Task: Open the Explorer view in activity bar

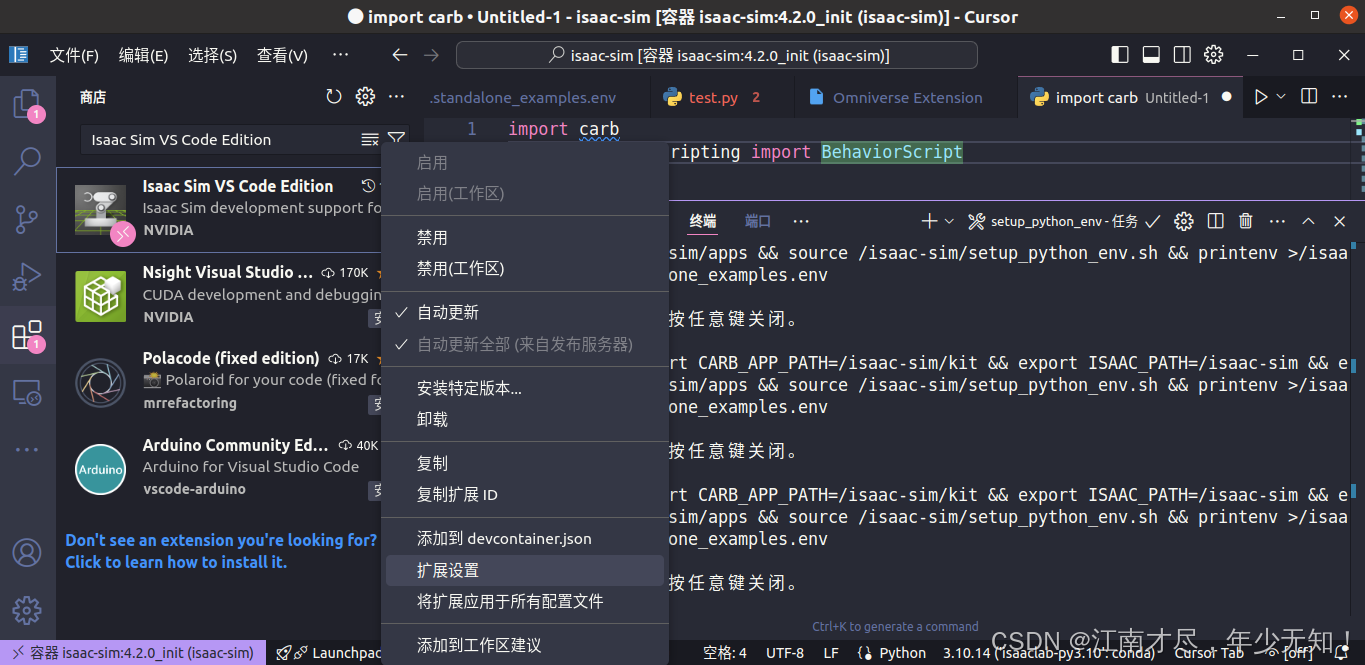Action: (x=27, y=104)
